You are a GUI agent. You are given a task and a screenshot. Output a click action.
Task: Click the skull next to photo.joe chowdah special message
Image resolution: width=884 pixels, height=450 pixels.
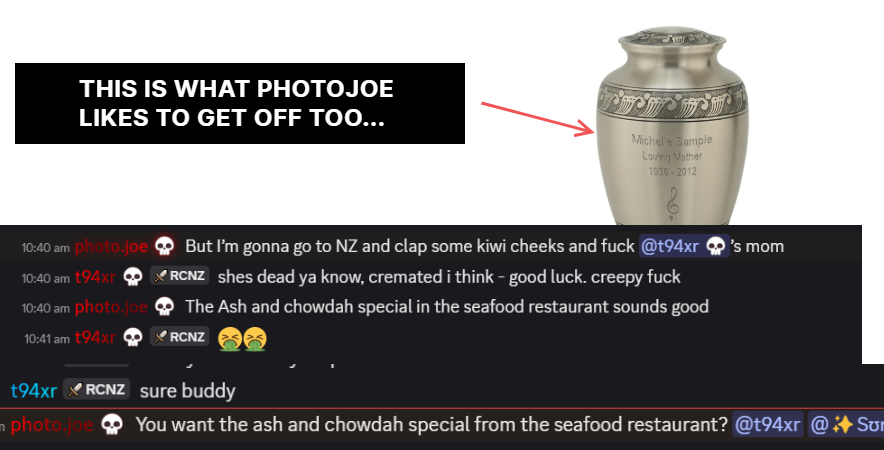coord(164,307)
